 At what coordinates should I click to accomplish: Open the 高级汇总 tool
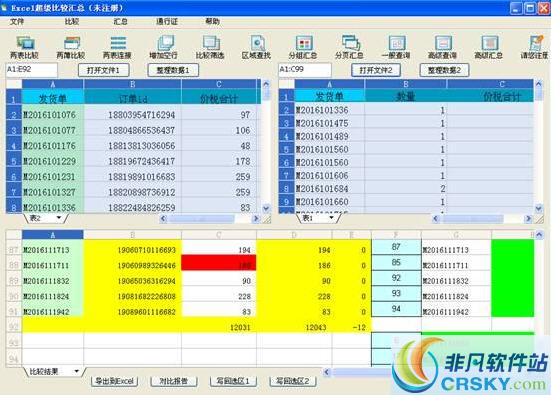(x=489, y=47)
